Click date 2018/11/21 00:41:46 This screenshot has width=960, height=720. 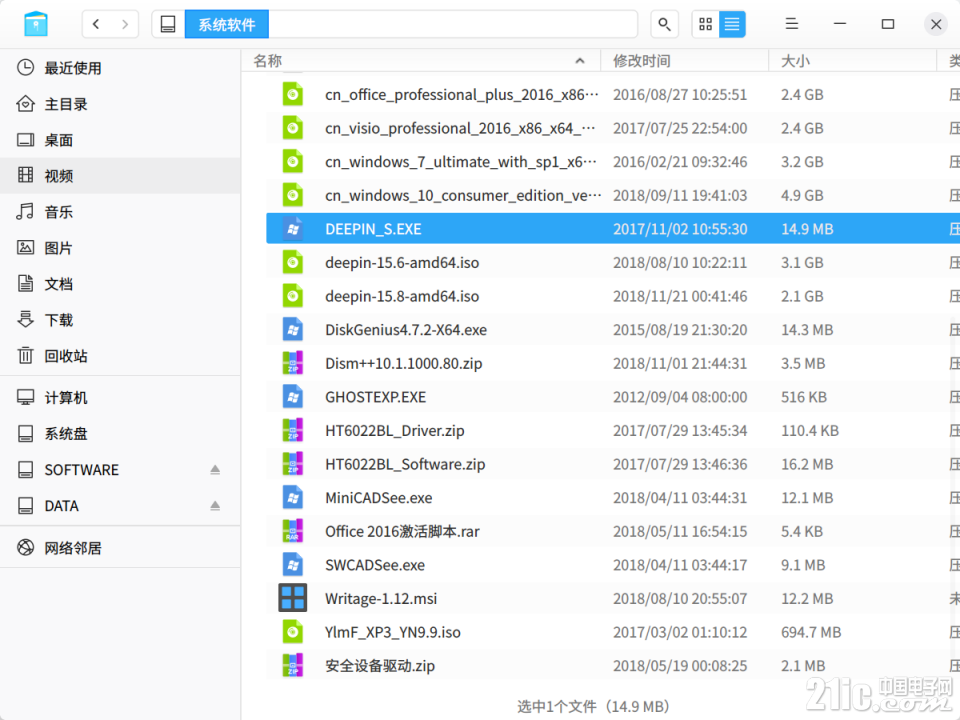680,296
